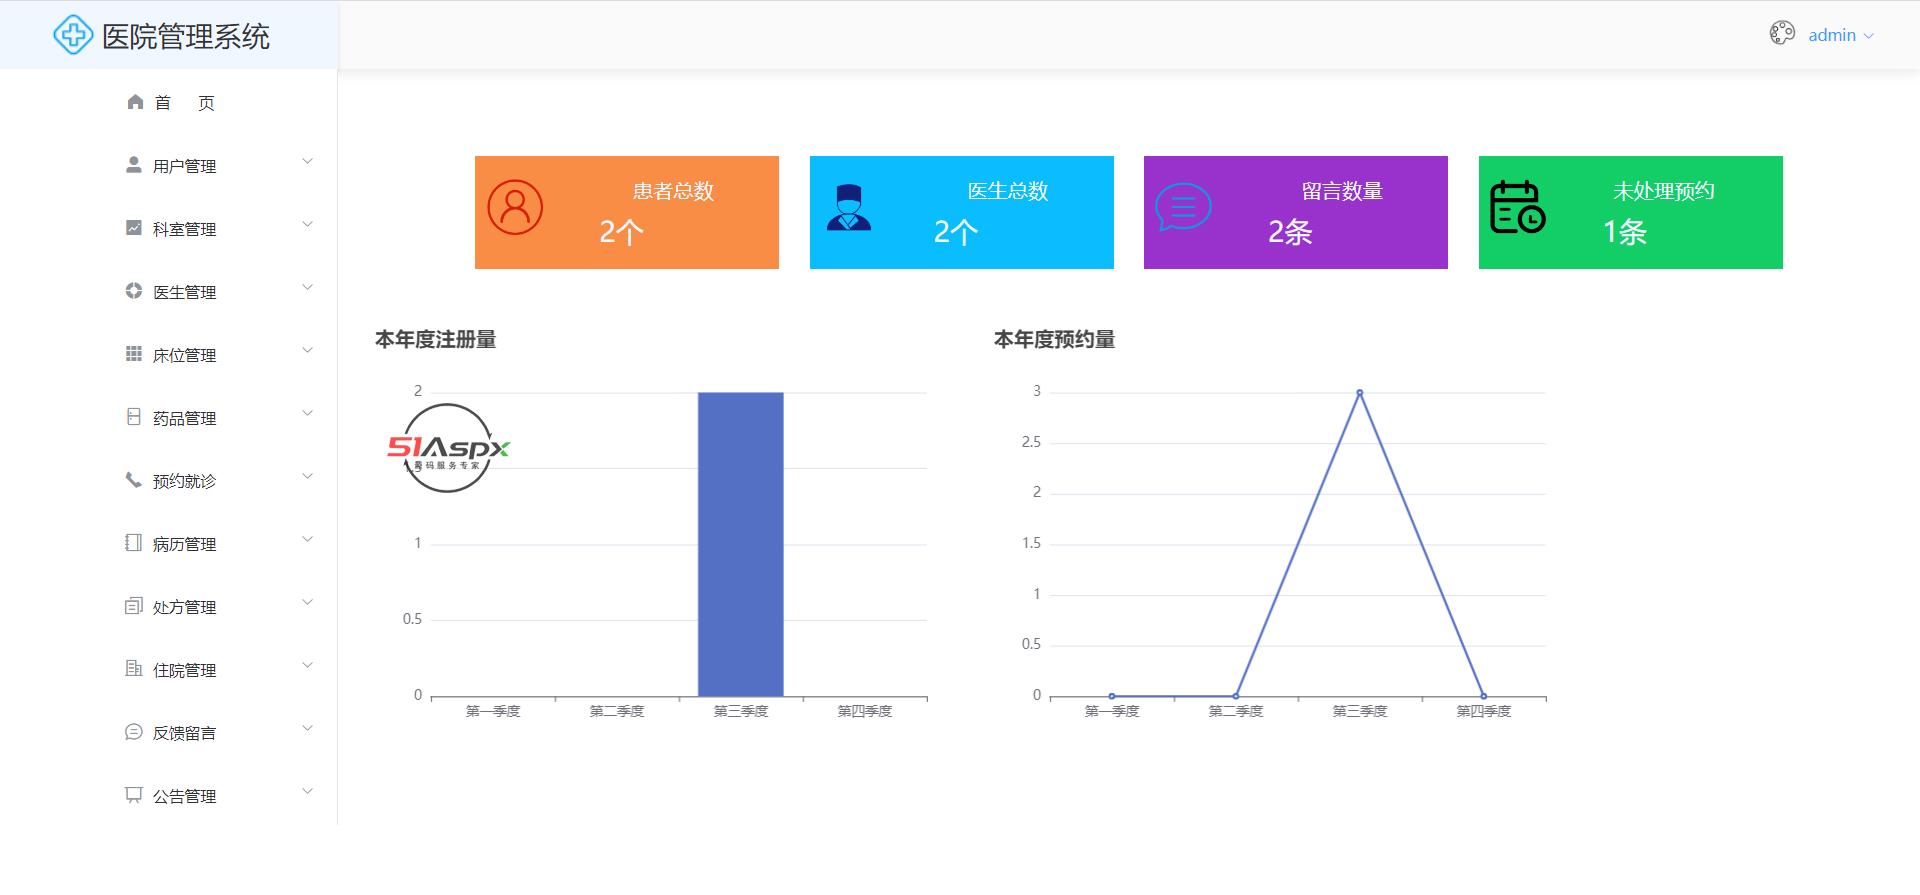The height and width of the screenshot is (895, 1920).
Task: Expand the 住院管理 submenu arrow
Action: 307,666
